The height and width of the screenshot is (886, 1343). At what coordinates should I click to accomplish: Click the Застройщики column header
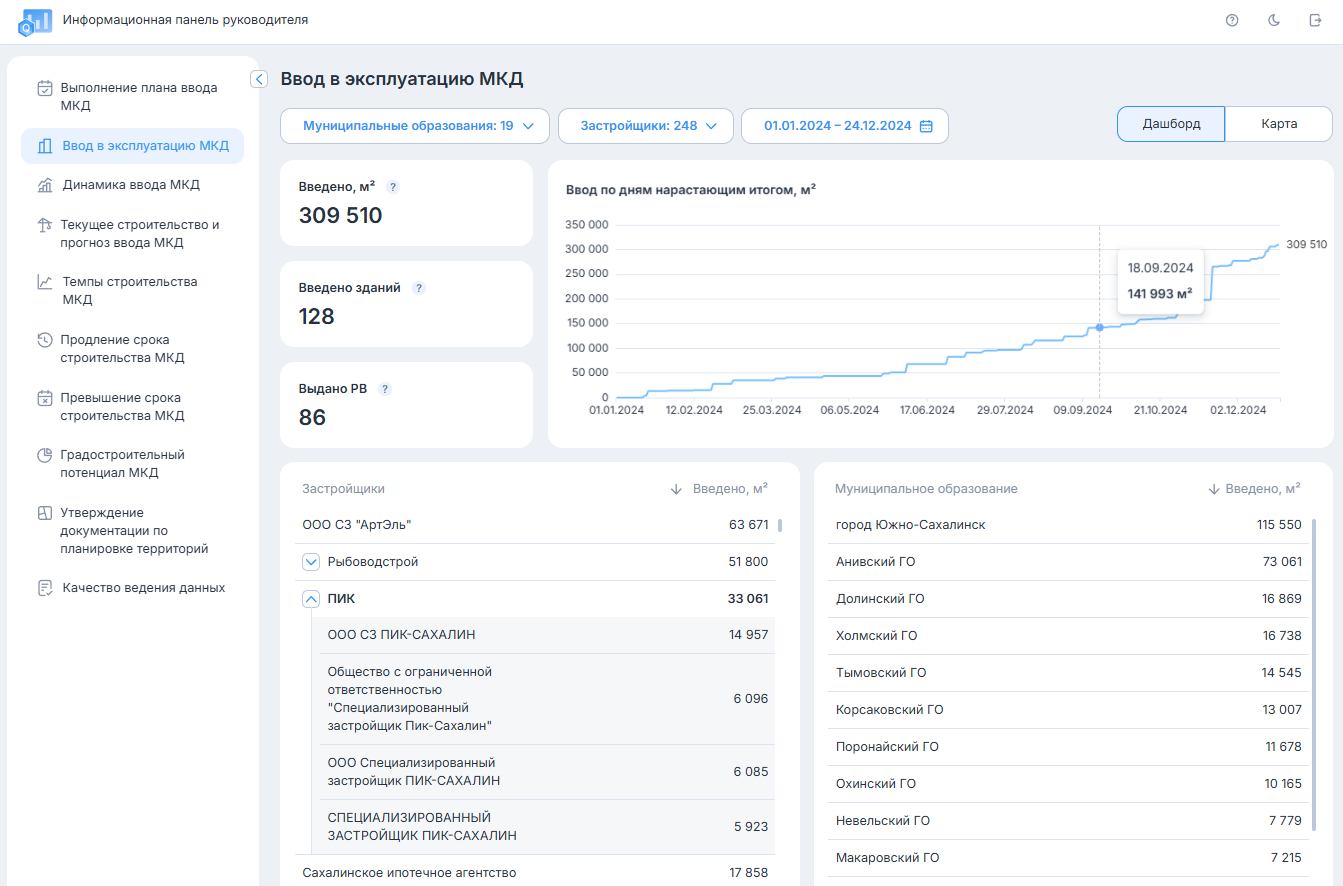coord(343,489)
